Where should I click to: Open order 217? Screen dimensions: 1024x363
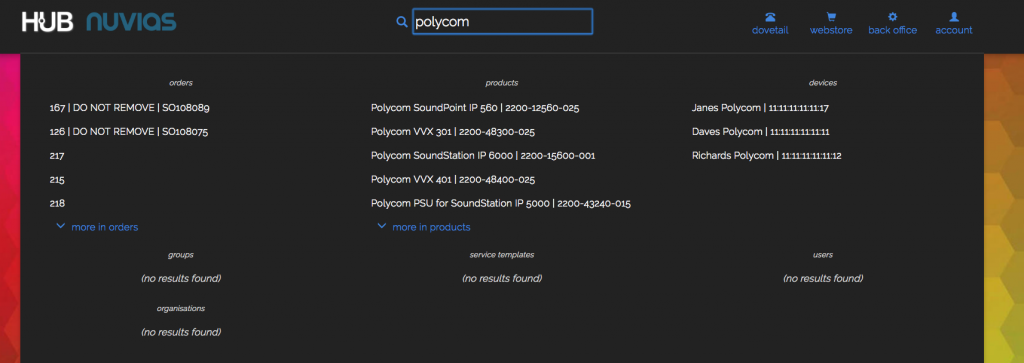coord(57,155)
